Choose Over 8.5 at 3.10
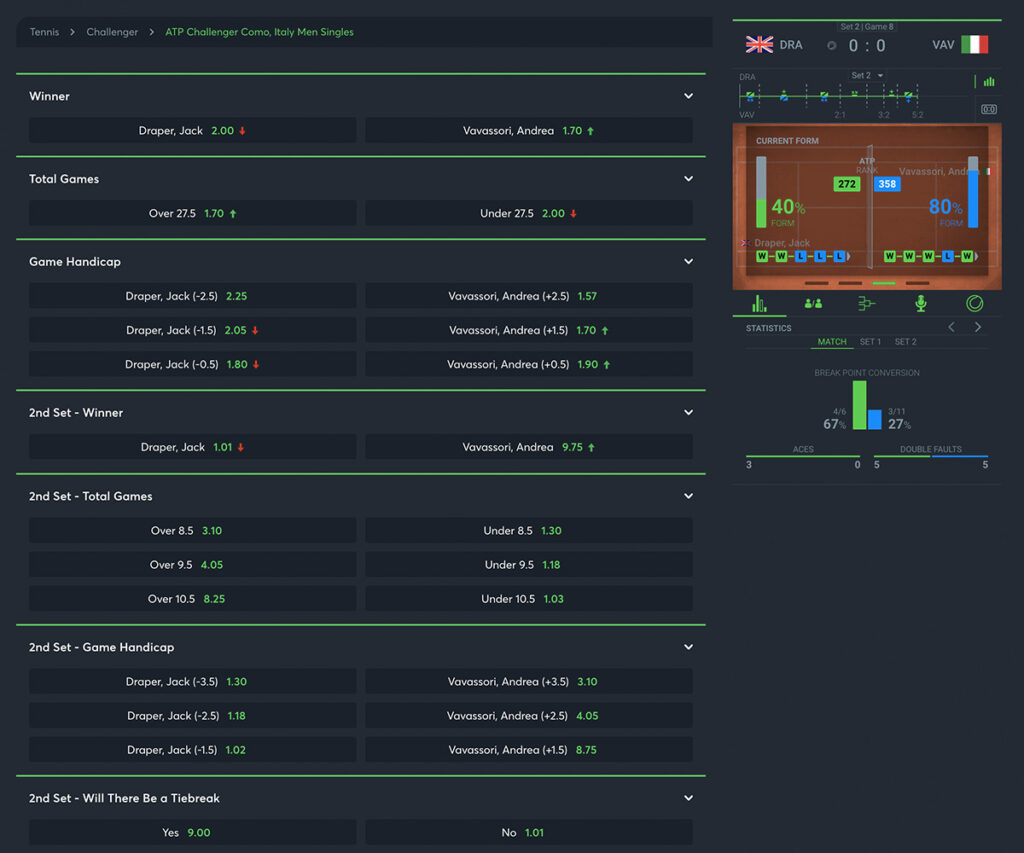This screenshot has height=853, width=1024. [193, 531]
